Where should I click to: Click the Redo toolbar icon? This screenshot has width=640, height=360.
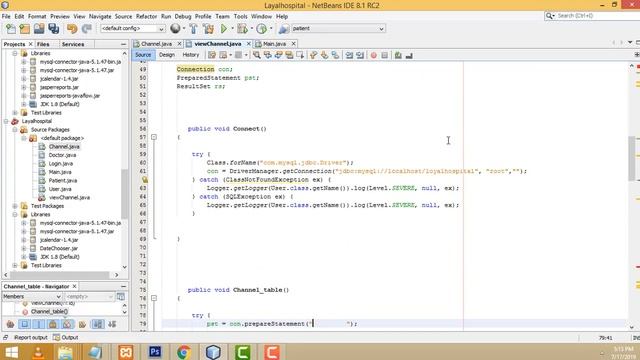(87, 29)
